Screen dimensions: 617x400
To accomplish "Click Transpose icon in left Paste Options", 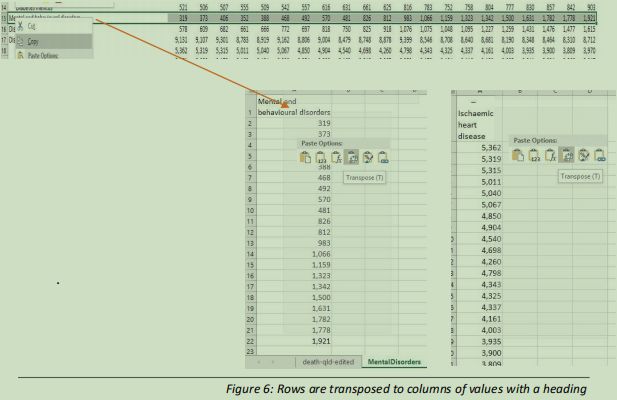I will pos(352,157).
